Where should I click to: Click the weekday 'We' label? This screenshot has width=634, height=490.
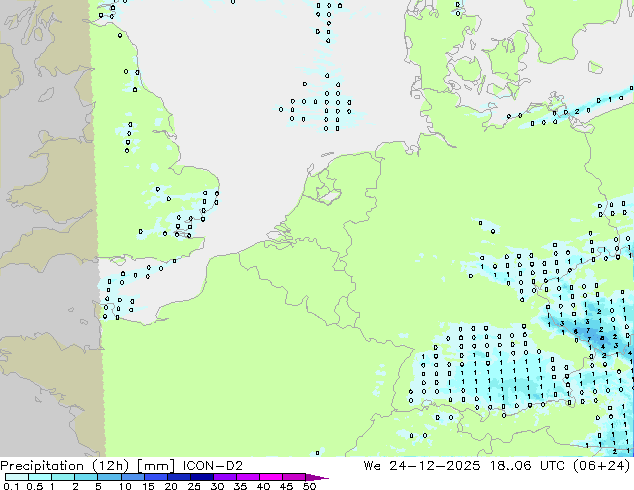(372, 466)
